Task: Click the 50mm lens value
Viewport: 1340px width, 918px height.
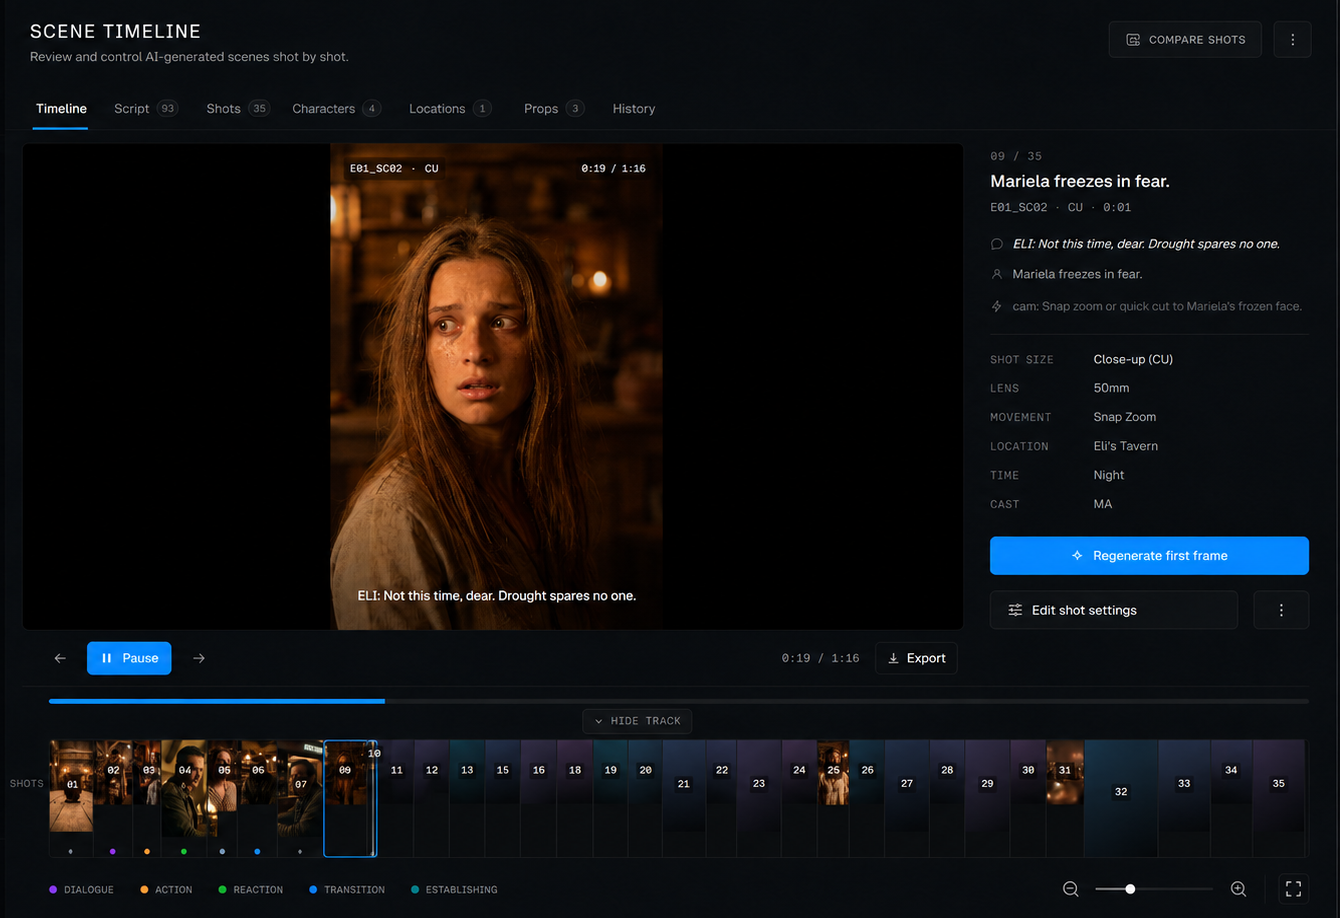Action: [1111, 388]
